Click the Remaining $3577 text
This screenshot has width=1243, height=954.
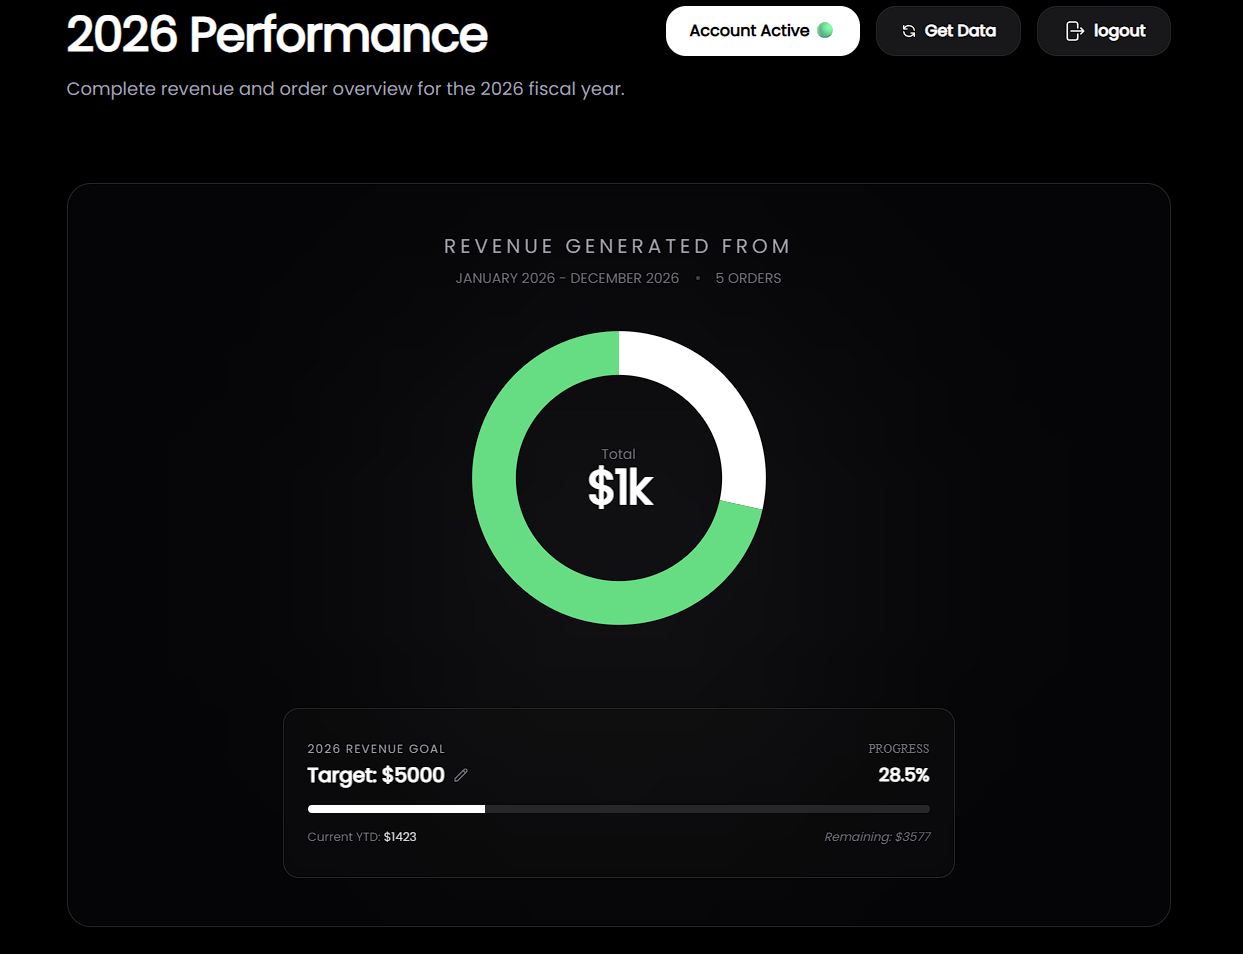[x=877, y=837]
